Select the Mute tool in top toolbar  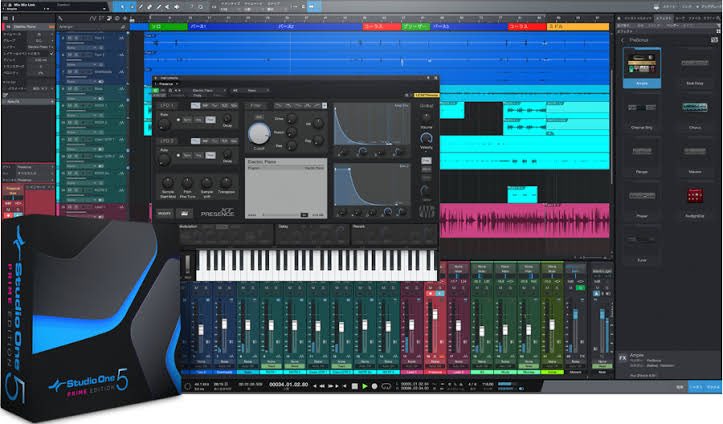[x=167, y=7]
